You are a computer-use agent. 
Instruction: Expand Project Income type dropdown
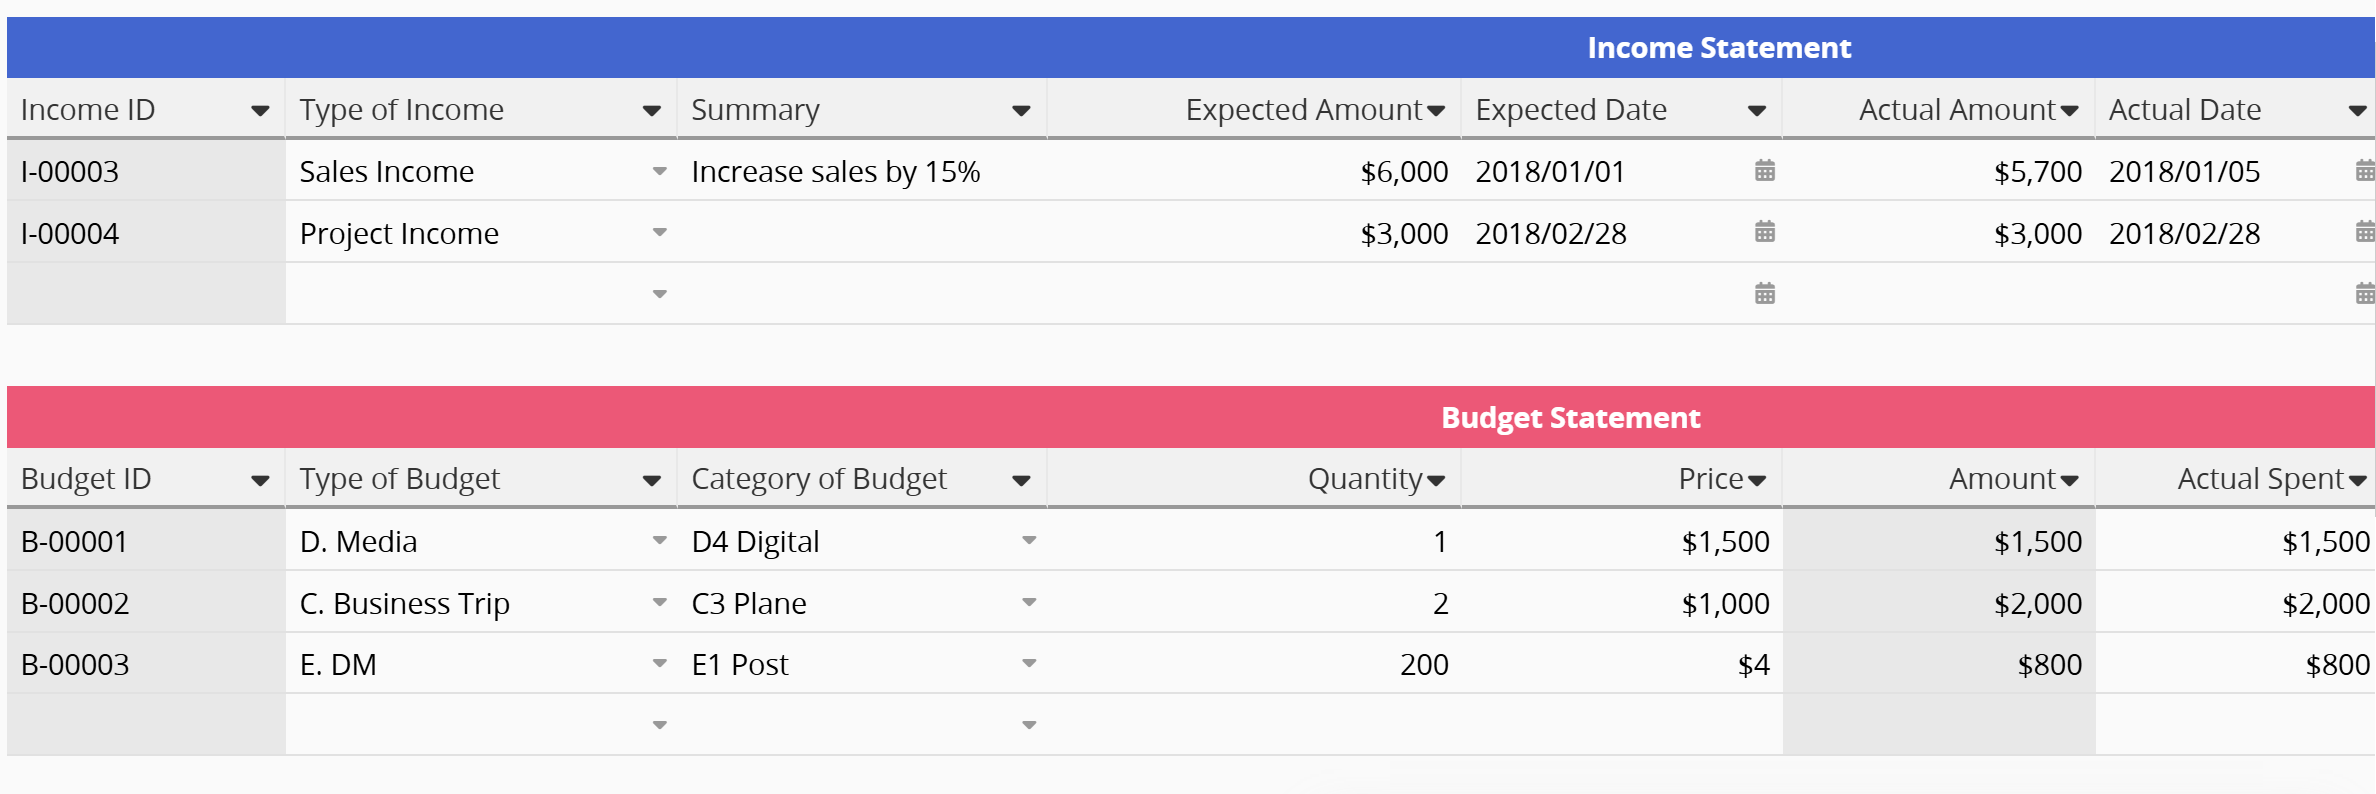(x=659, y=232)
